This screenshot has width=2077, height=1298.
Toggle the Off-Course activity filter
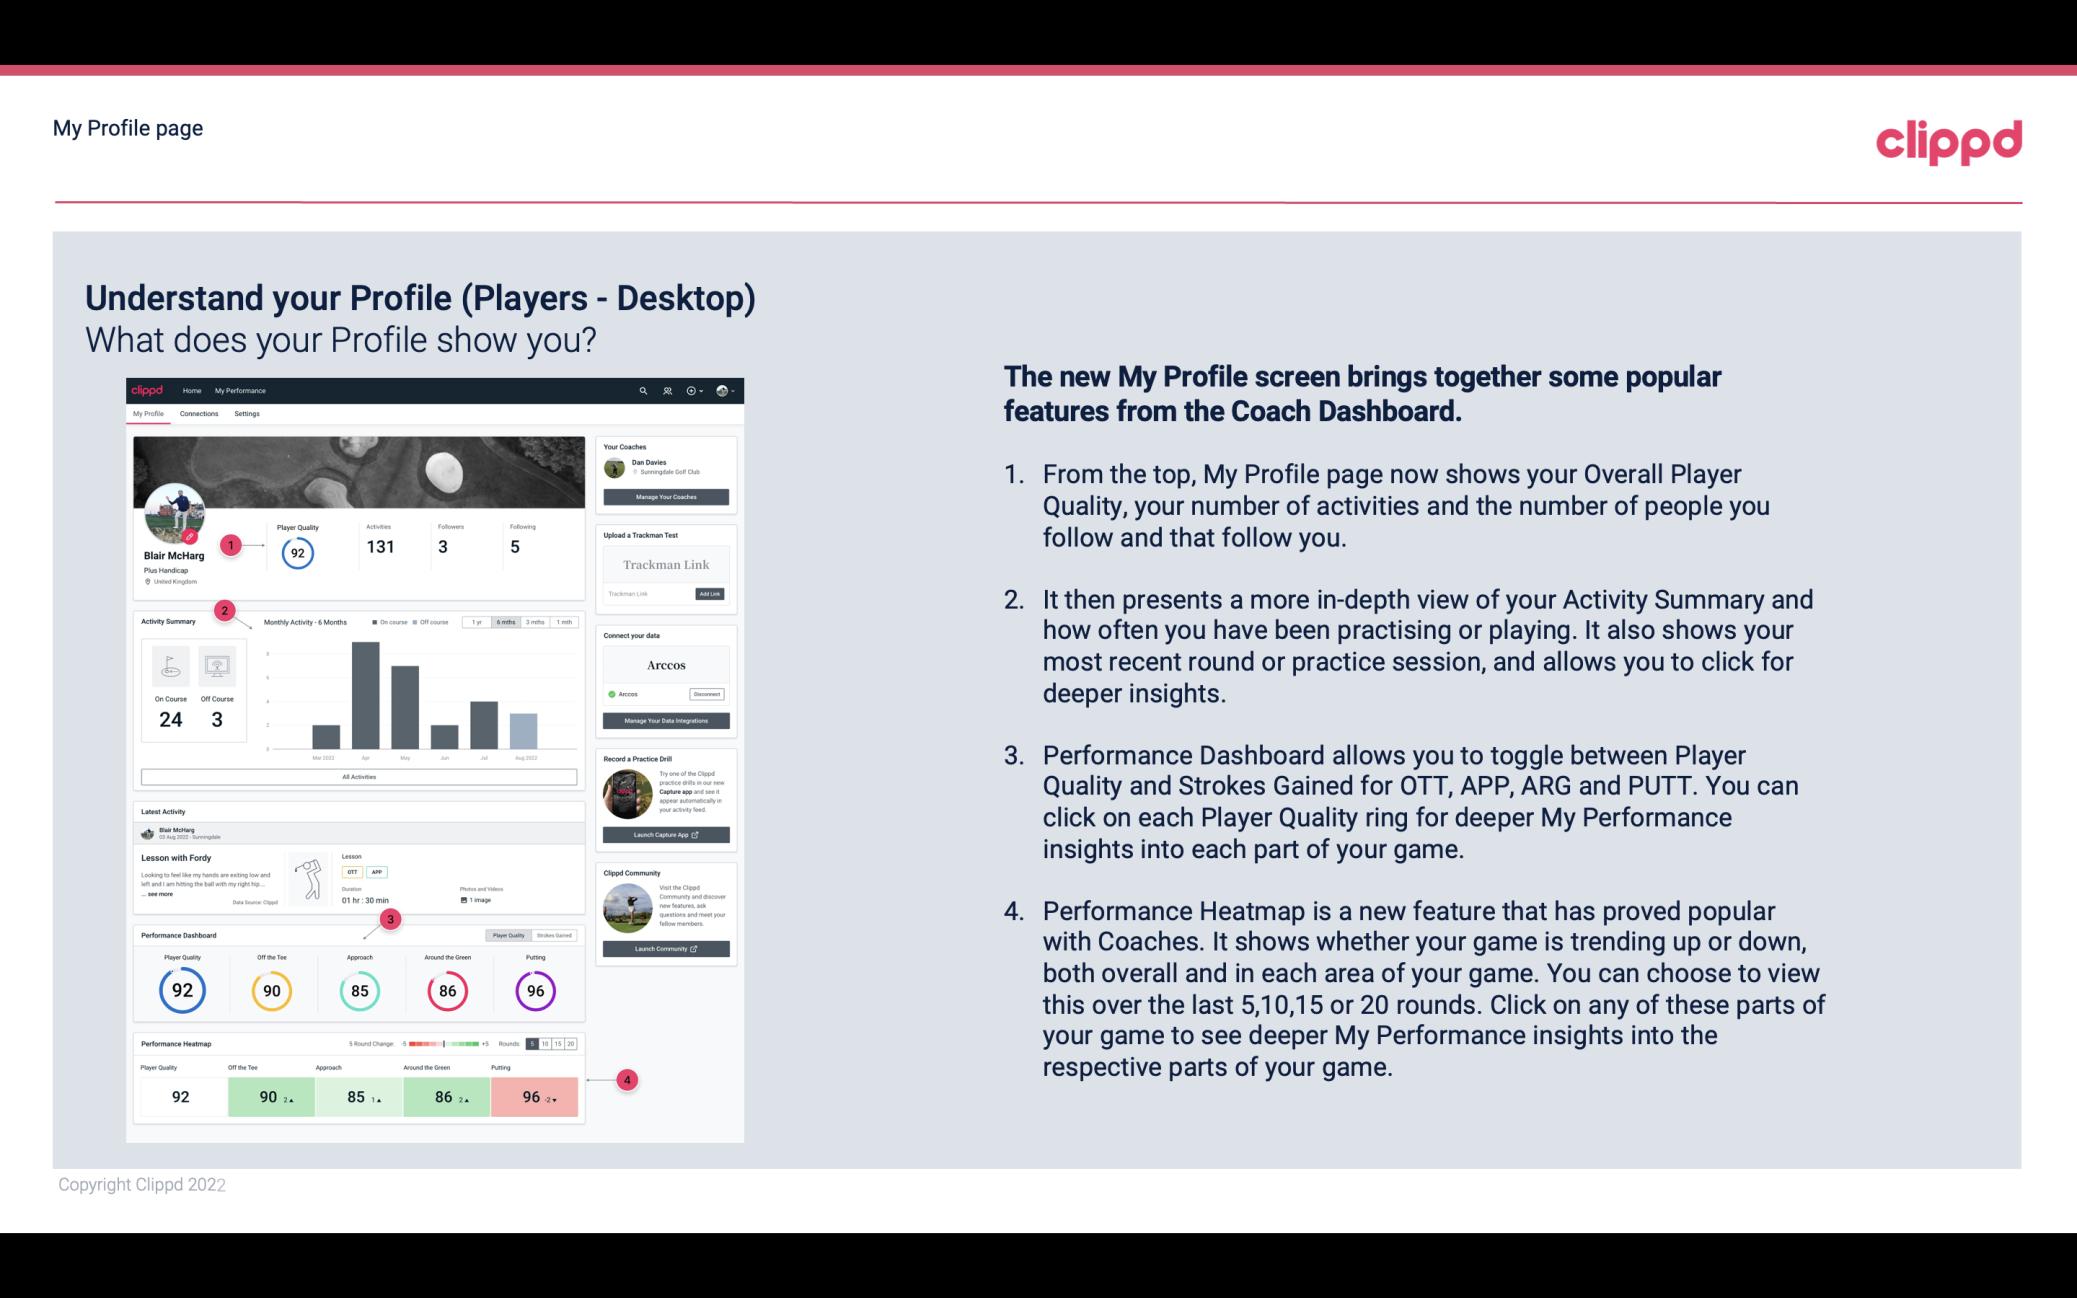tap(435, 624)
